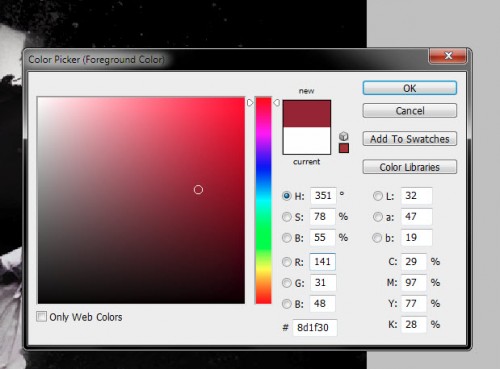The width and height of the screenshot is (500, 369).
Task: Select the R red radio button
Action: pyautogui.click(x=286, y=262)
